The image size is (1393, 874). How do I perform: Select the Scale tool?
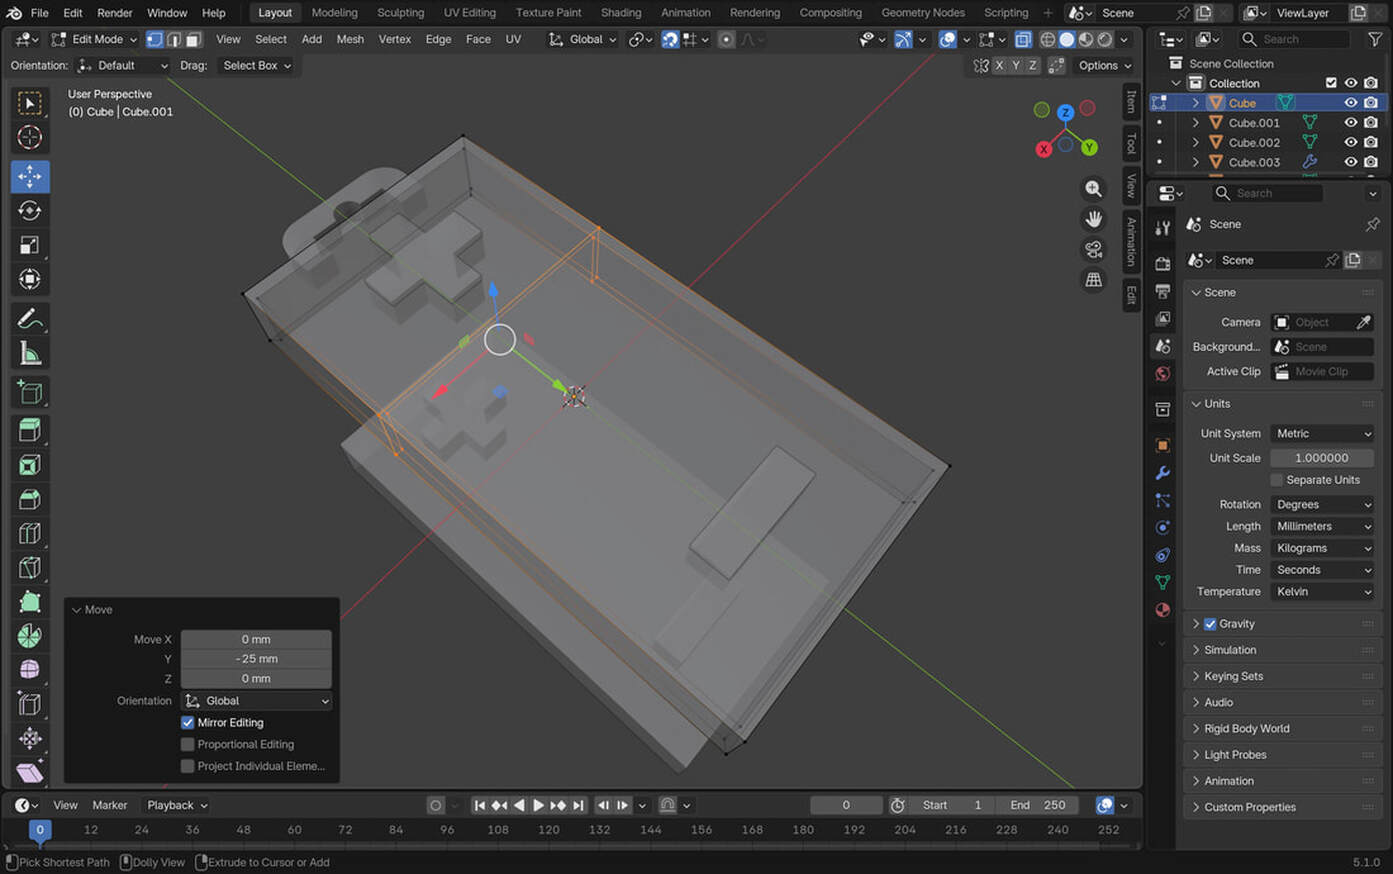[x=30, y=245]
